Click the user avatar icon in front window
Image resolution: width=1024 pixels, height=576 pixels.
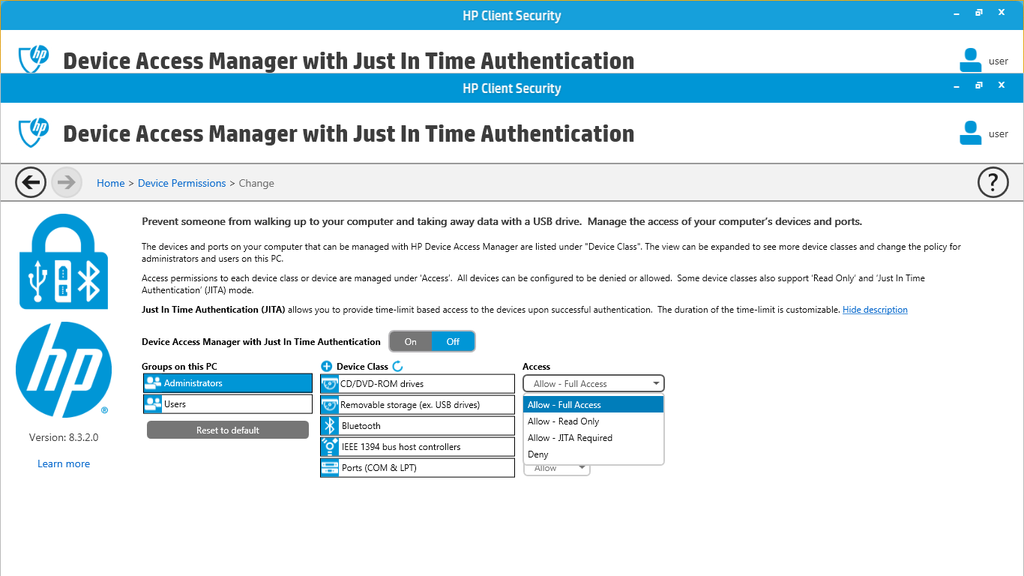[x=970, y=133]
